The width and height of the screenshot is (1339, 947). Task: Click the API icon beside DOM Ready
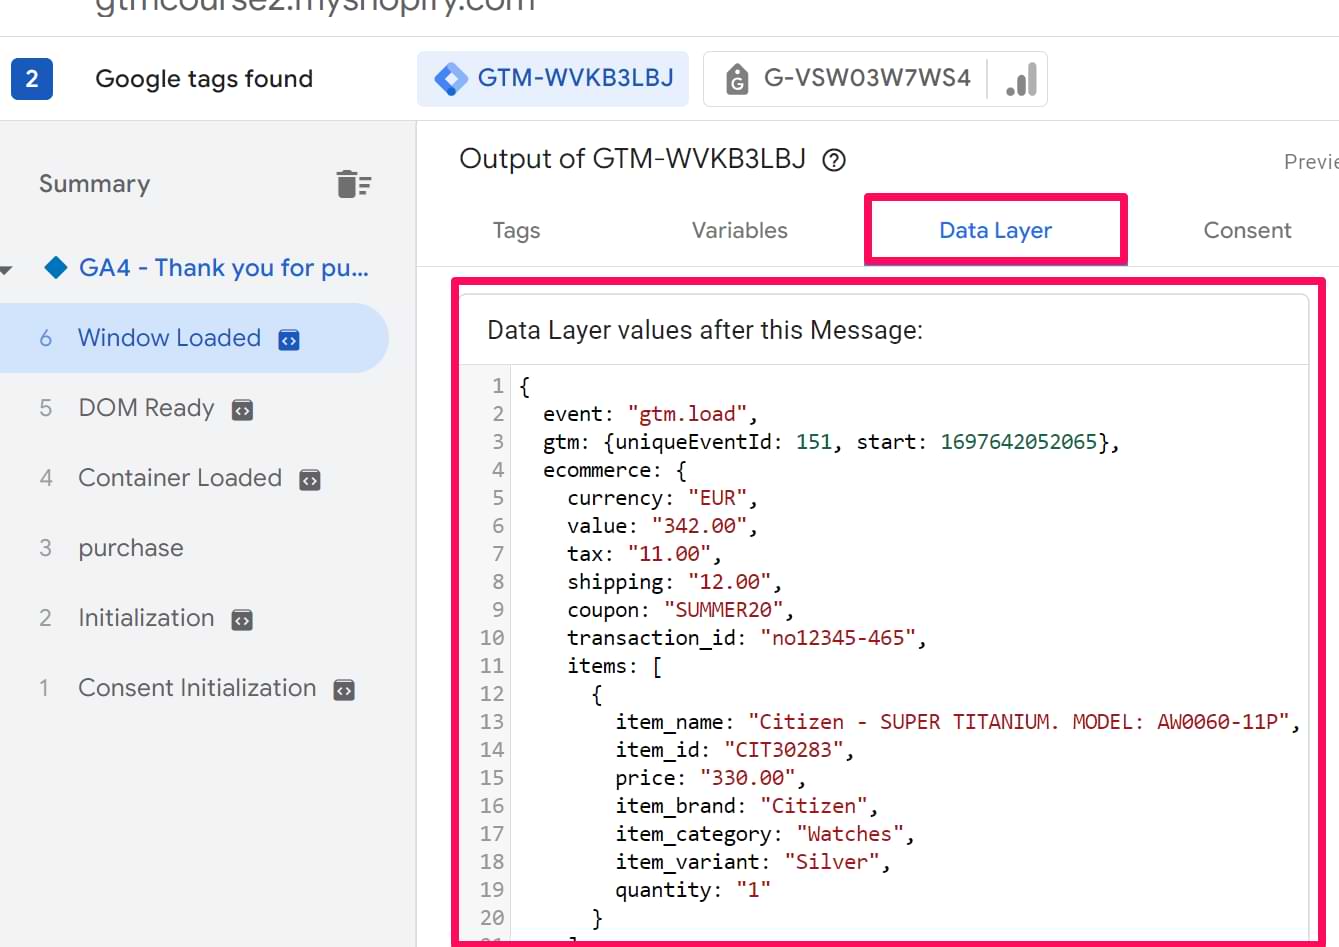242,410
